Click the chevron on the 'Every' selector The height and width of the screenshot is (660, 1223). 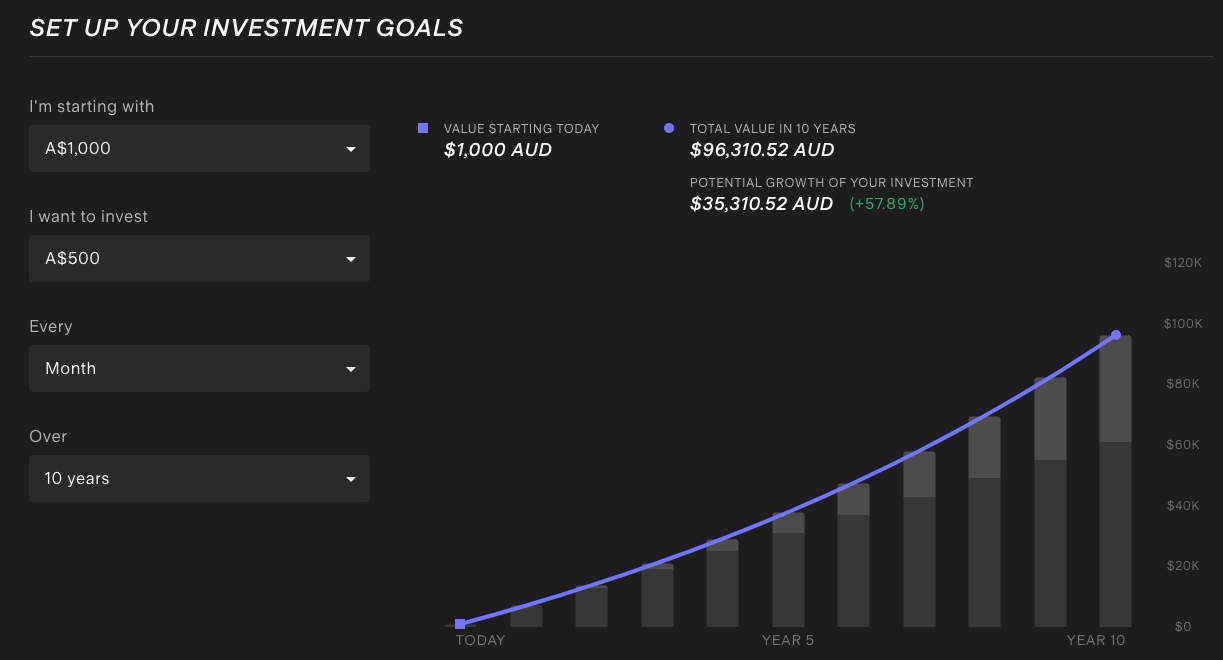pyautogui.click(x=351, y=368)
